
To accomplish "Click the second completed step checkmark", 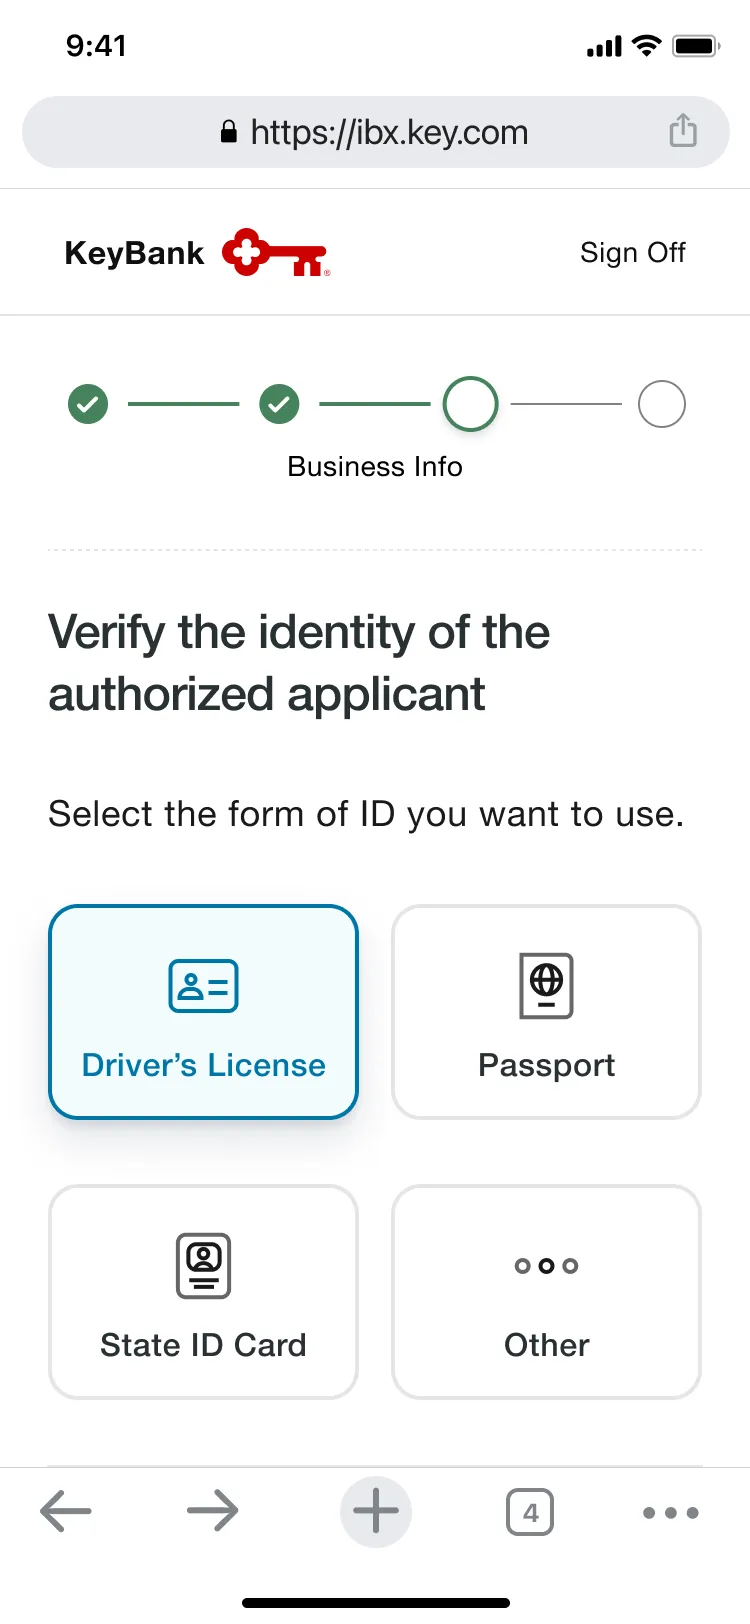I will (279, 404).
